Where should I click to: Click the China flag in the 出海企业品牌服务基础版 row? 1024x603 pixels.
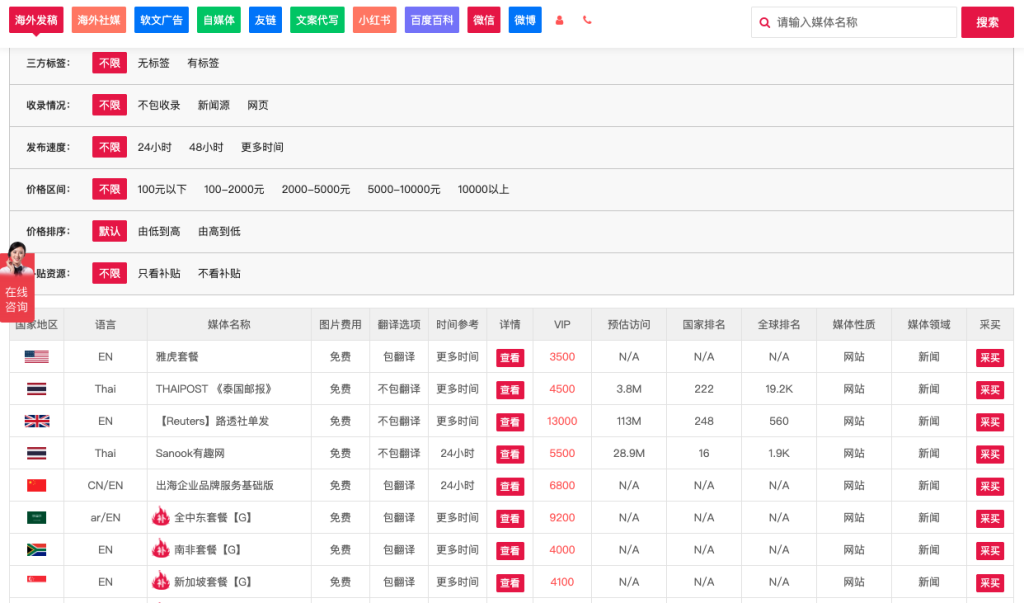35,485
